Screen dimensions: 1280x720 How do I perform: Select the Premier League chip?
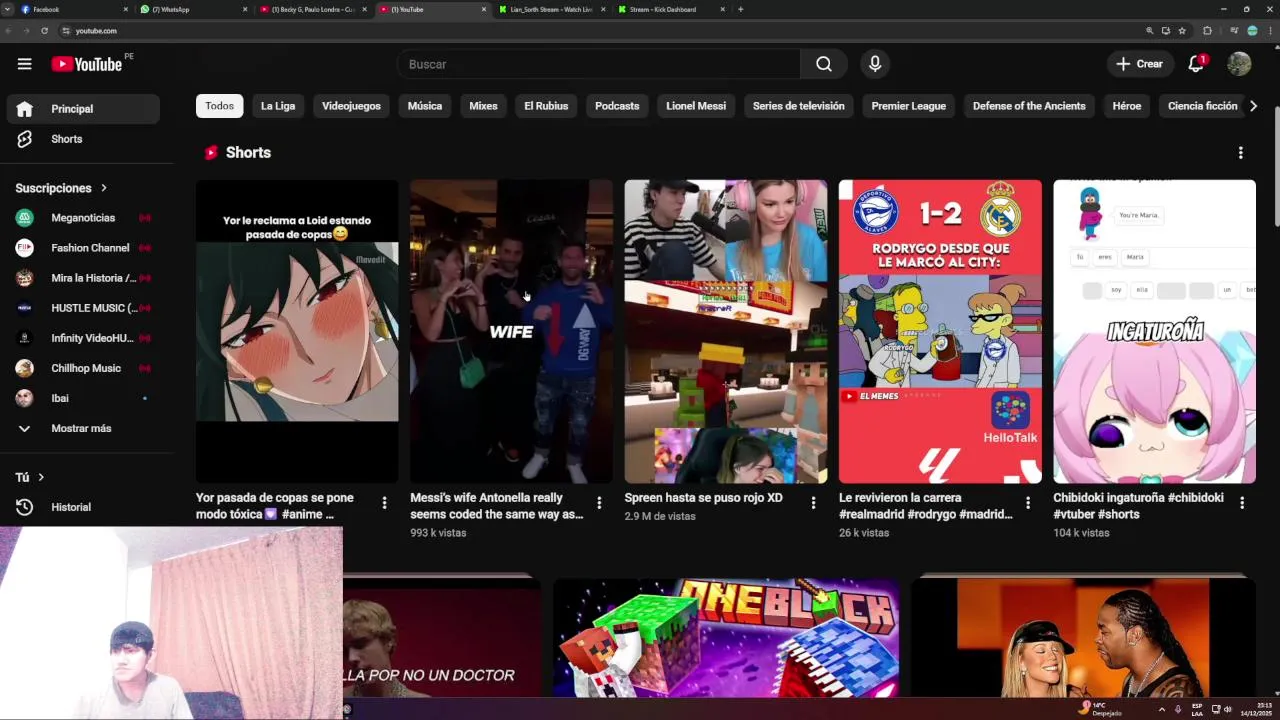(x=908, y=106)
